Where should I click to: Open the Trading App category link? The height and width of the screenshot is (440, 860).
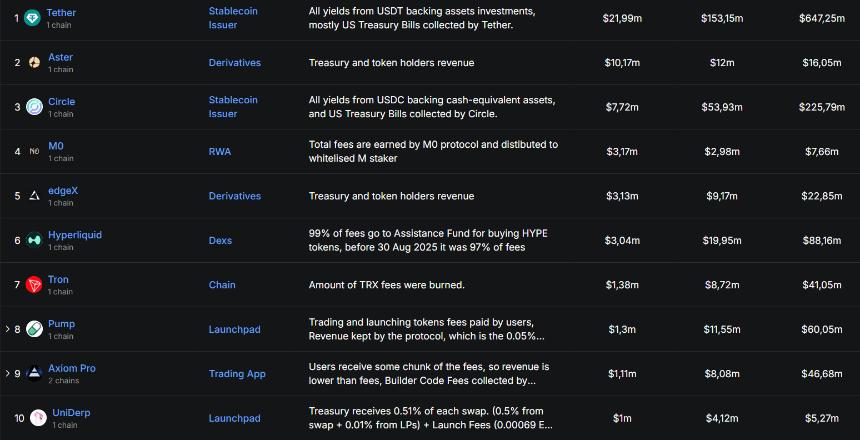[237, 374]
